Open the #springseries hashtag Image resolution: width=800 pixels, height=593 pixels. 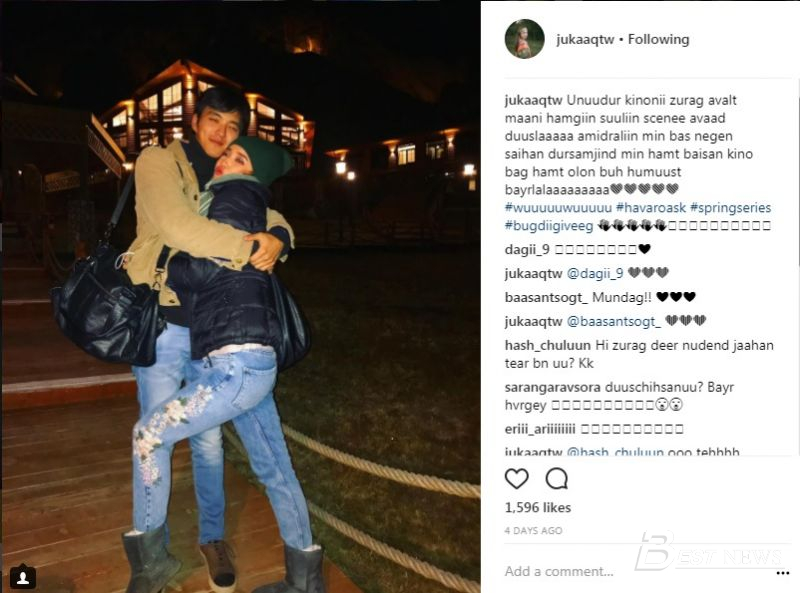click(x=730, y=208)
